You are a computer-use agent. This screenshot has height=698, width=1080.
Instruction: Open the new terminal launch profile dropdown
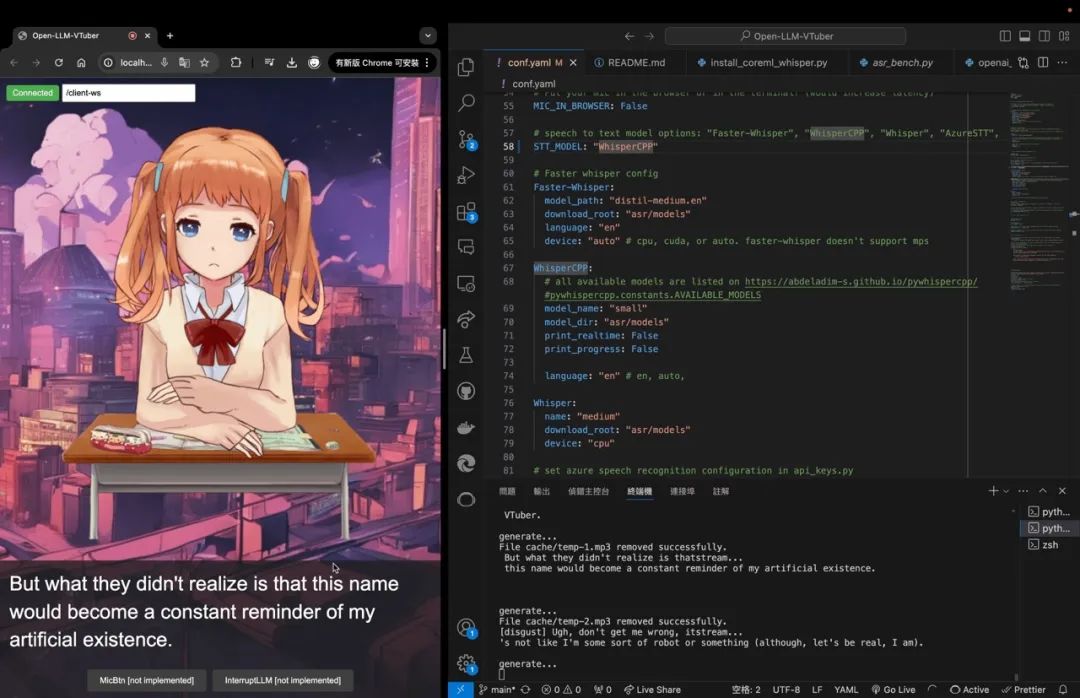tap(1006, 491)
